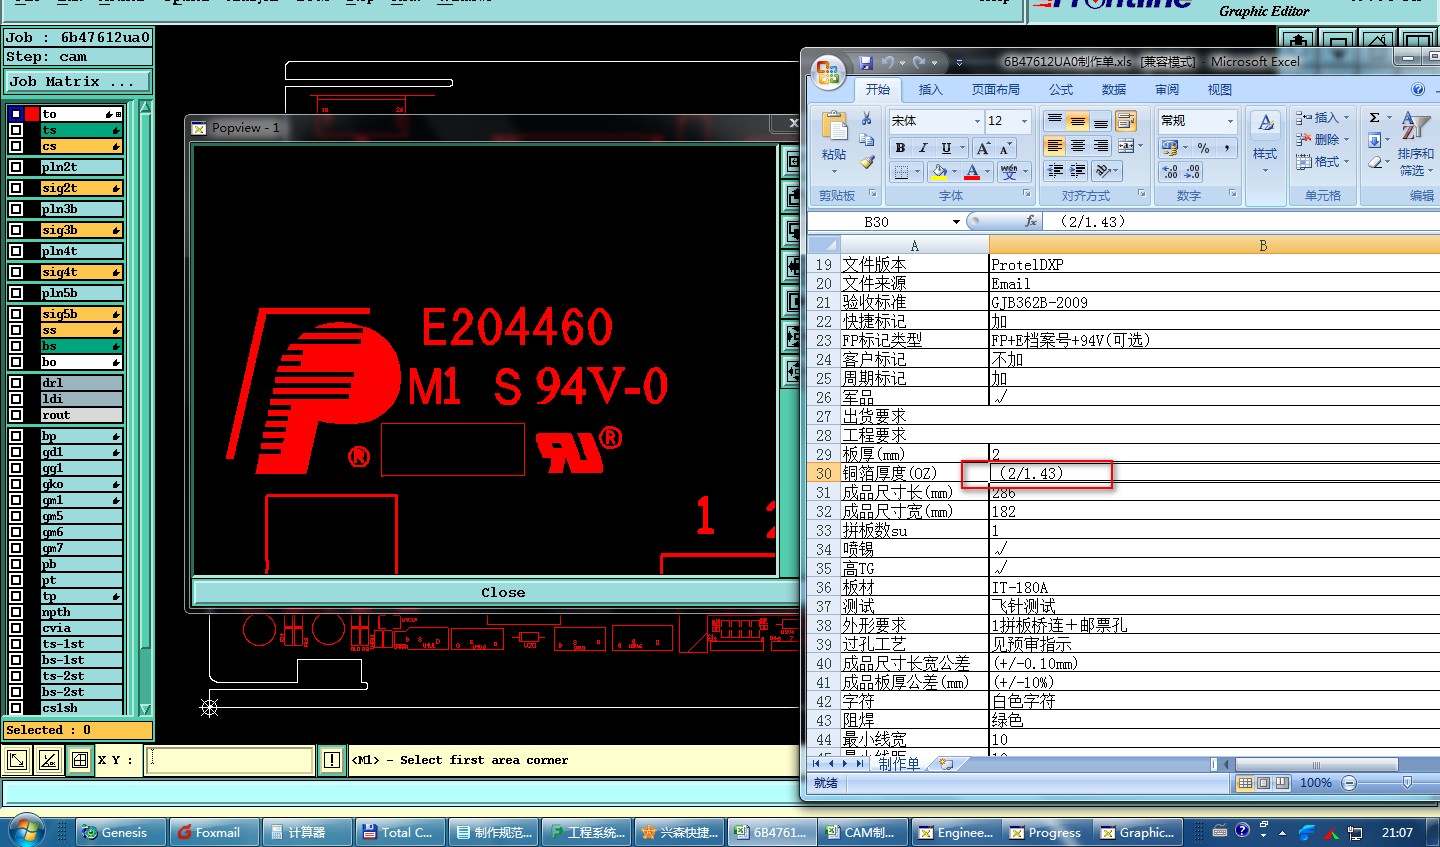Toggle checkbox for layer pln2t
Screen dimensions: 1440x847
coord(16,167)
